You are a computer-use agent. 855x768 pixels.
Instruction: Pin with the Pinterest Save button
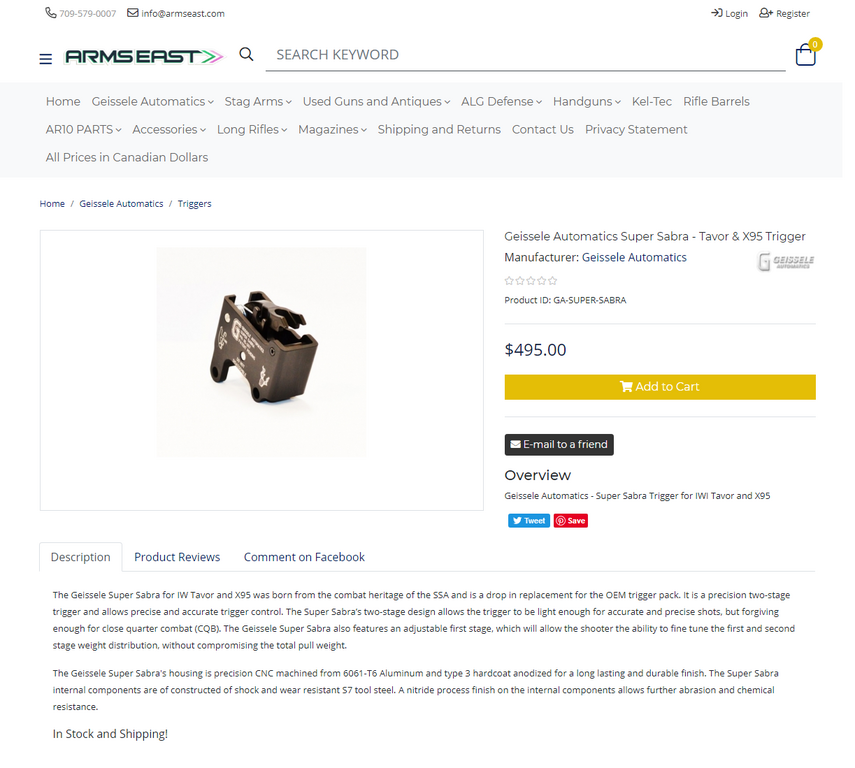(571, 521)
